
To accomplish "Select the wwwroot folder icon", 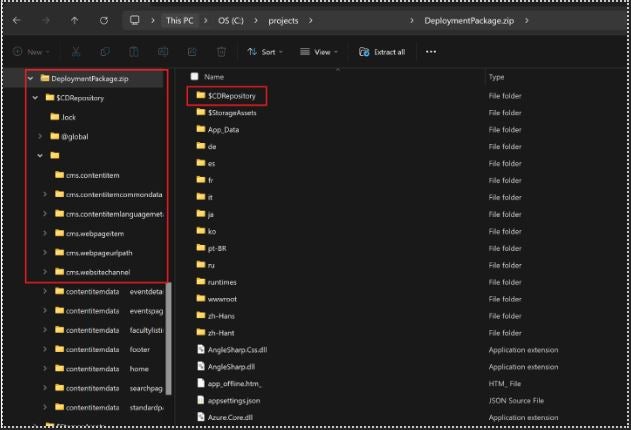I will pyautogui.click(x=200, y=297).
